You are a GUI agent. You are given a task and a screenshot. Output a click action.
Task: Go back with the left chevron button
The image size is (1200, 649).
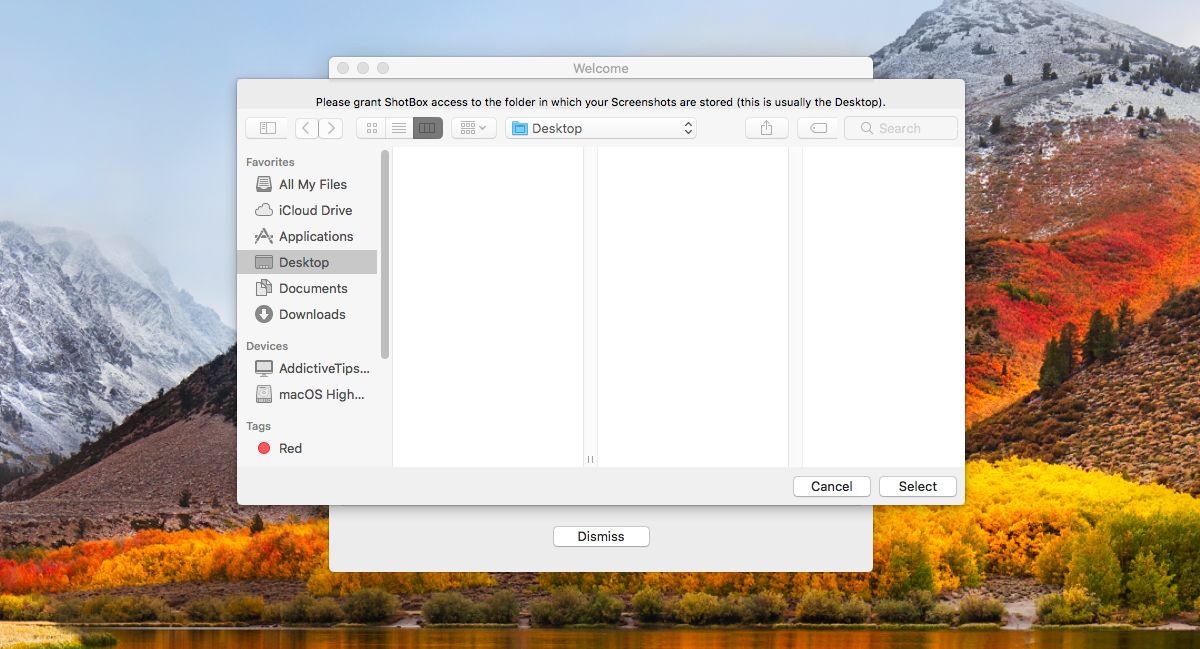point(306,128)
